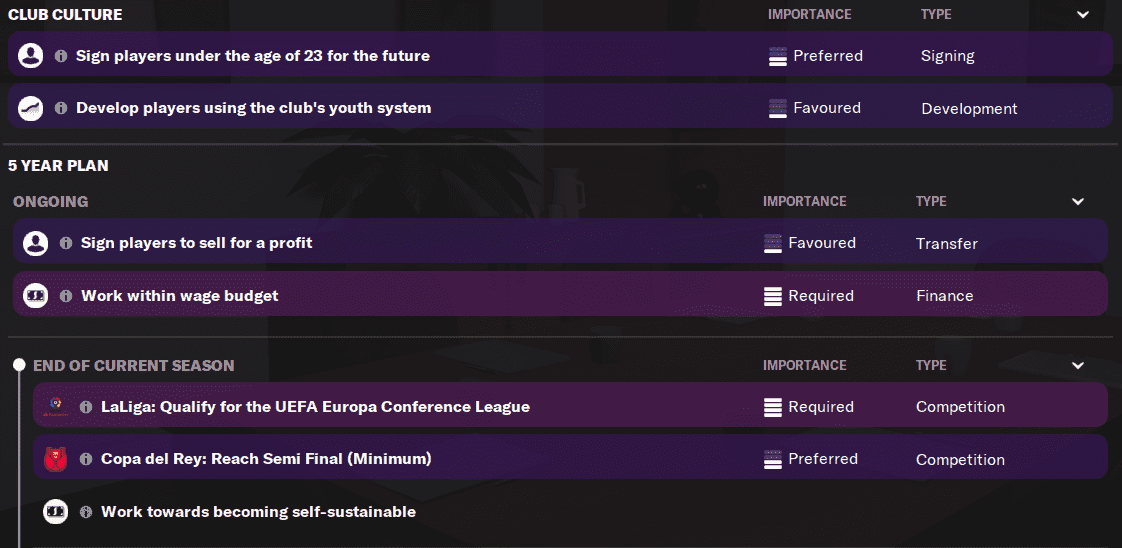Click the Type column header in the Ongoing section
Screen dimensions: 1122x548
click(x=930, y=202)
